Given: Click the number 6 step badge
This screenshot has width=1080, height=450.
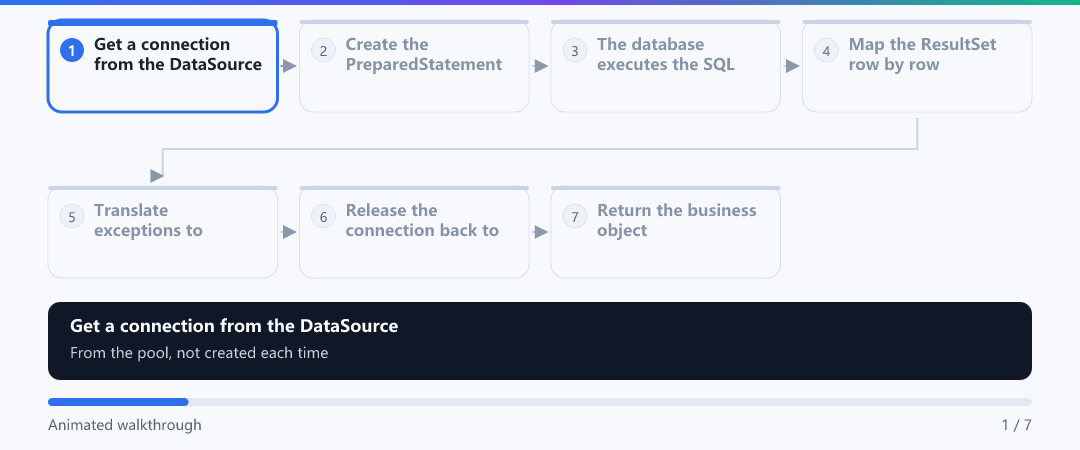Looking at the screenshot, I should point(323,216).
